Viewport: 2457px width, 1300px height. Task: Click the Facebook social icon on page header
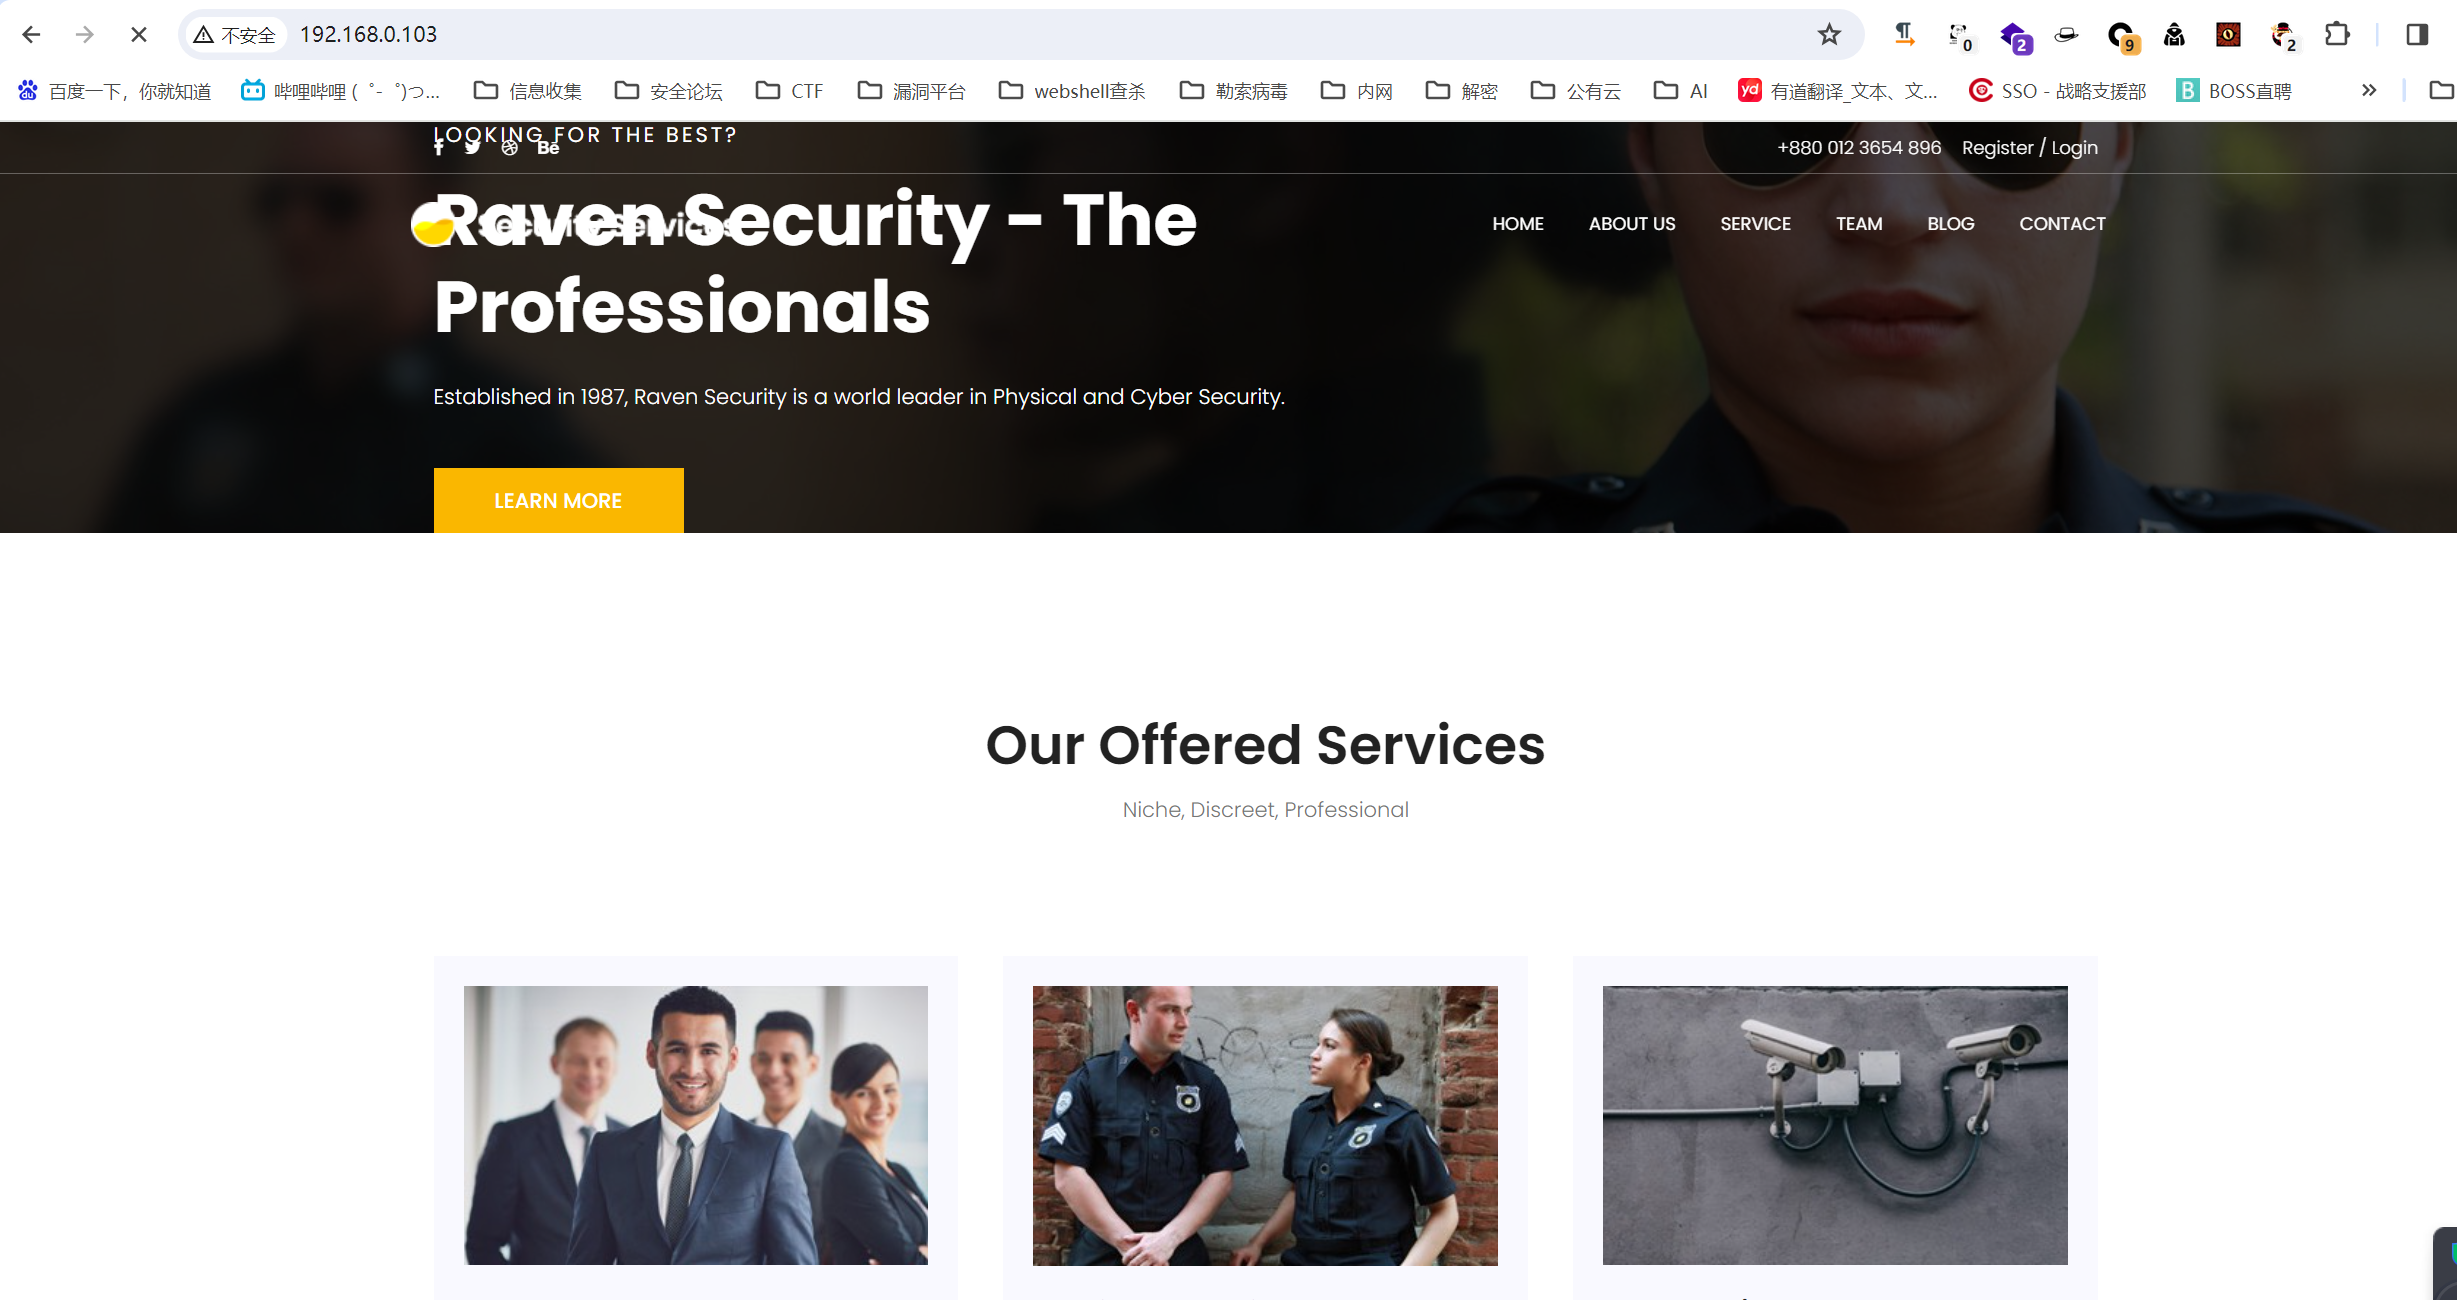[438, 147]
